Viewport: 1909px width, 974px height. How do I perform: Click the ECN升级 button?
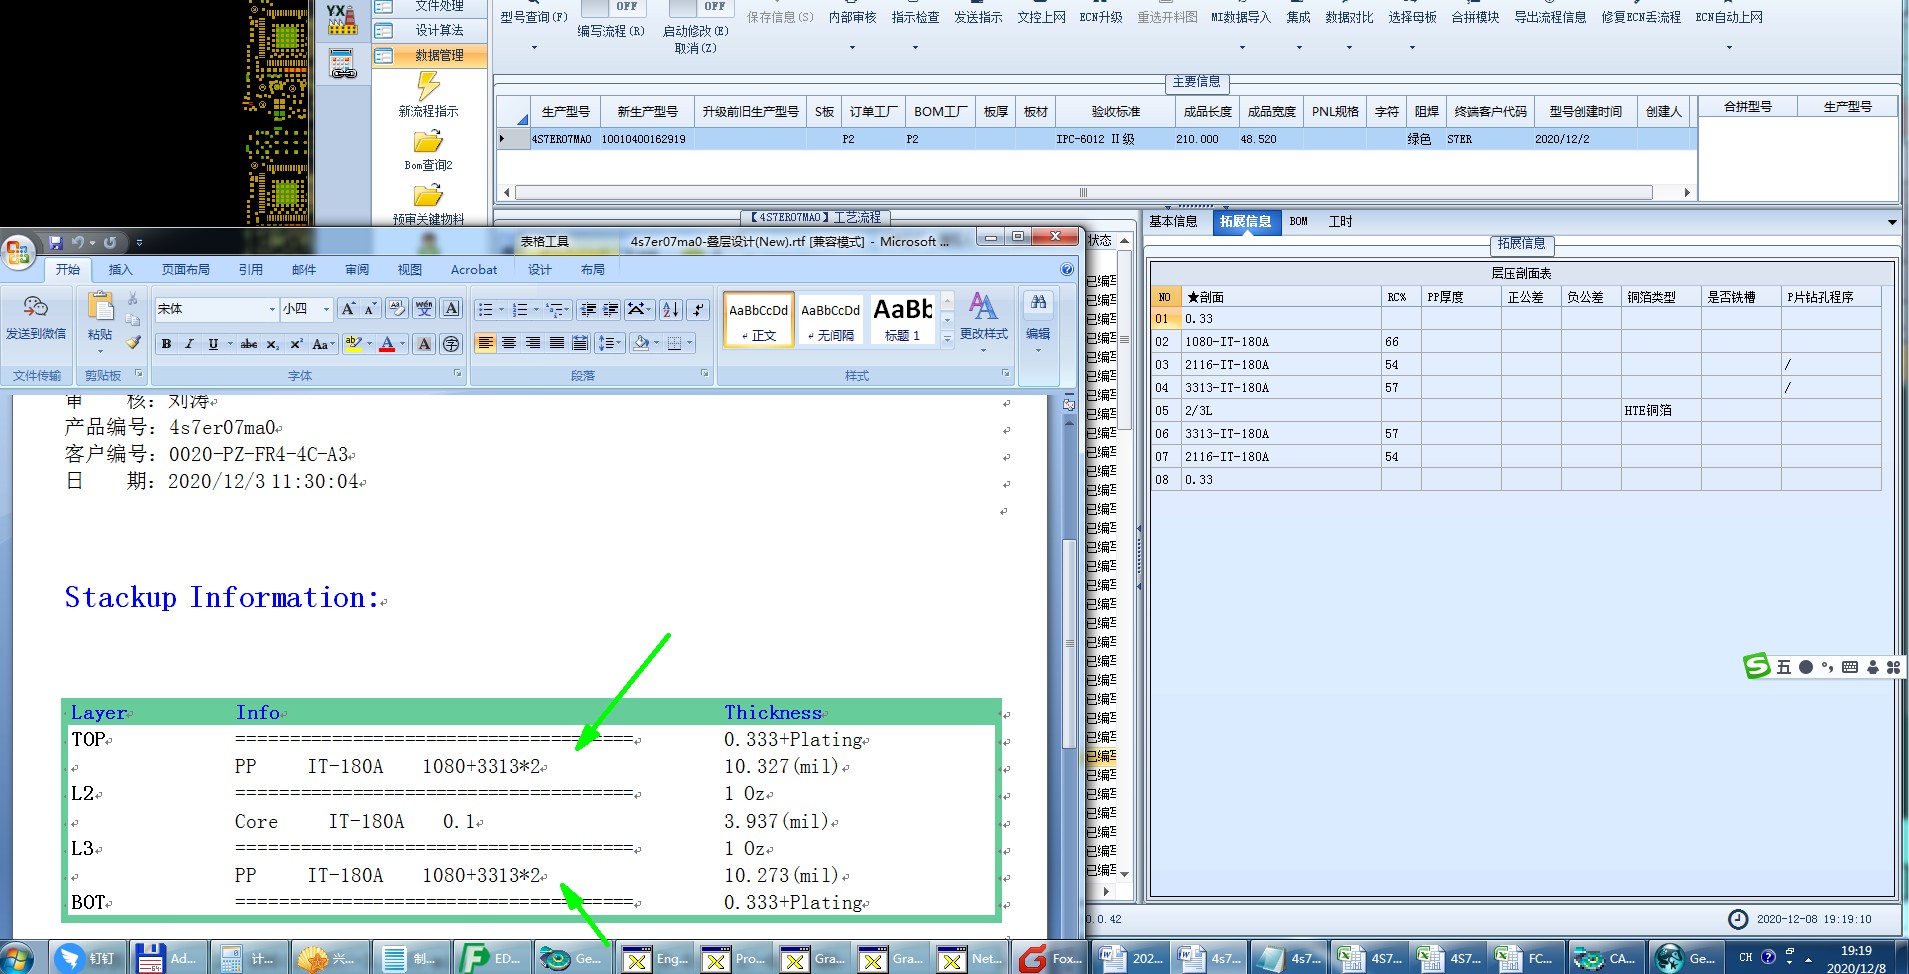tap(1101, 17)
